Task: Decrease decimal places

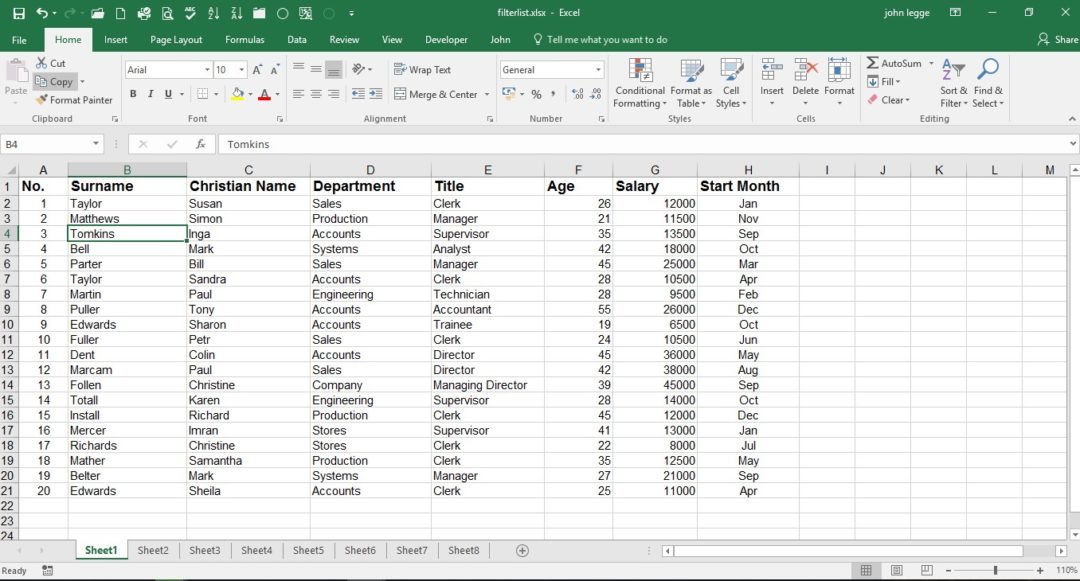Action: (x=596, y=94)
